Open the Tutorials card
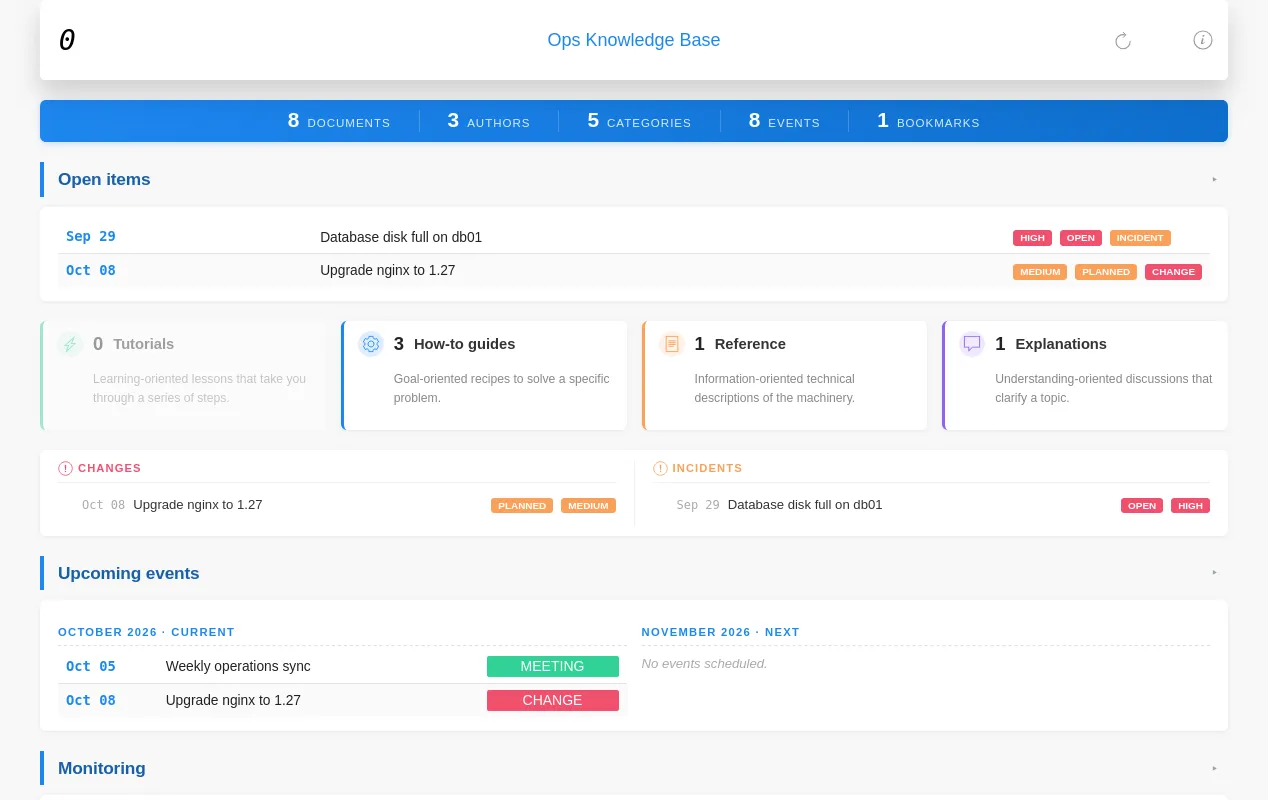1280x800 pixels. (183, 376)
